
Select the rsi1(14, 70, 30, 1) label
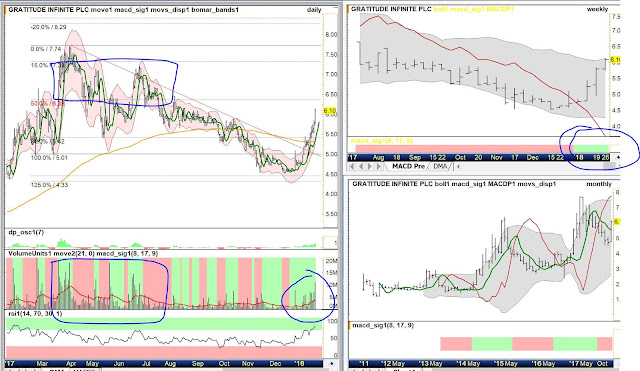36,313
